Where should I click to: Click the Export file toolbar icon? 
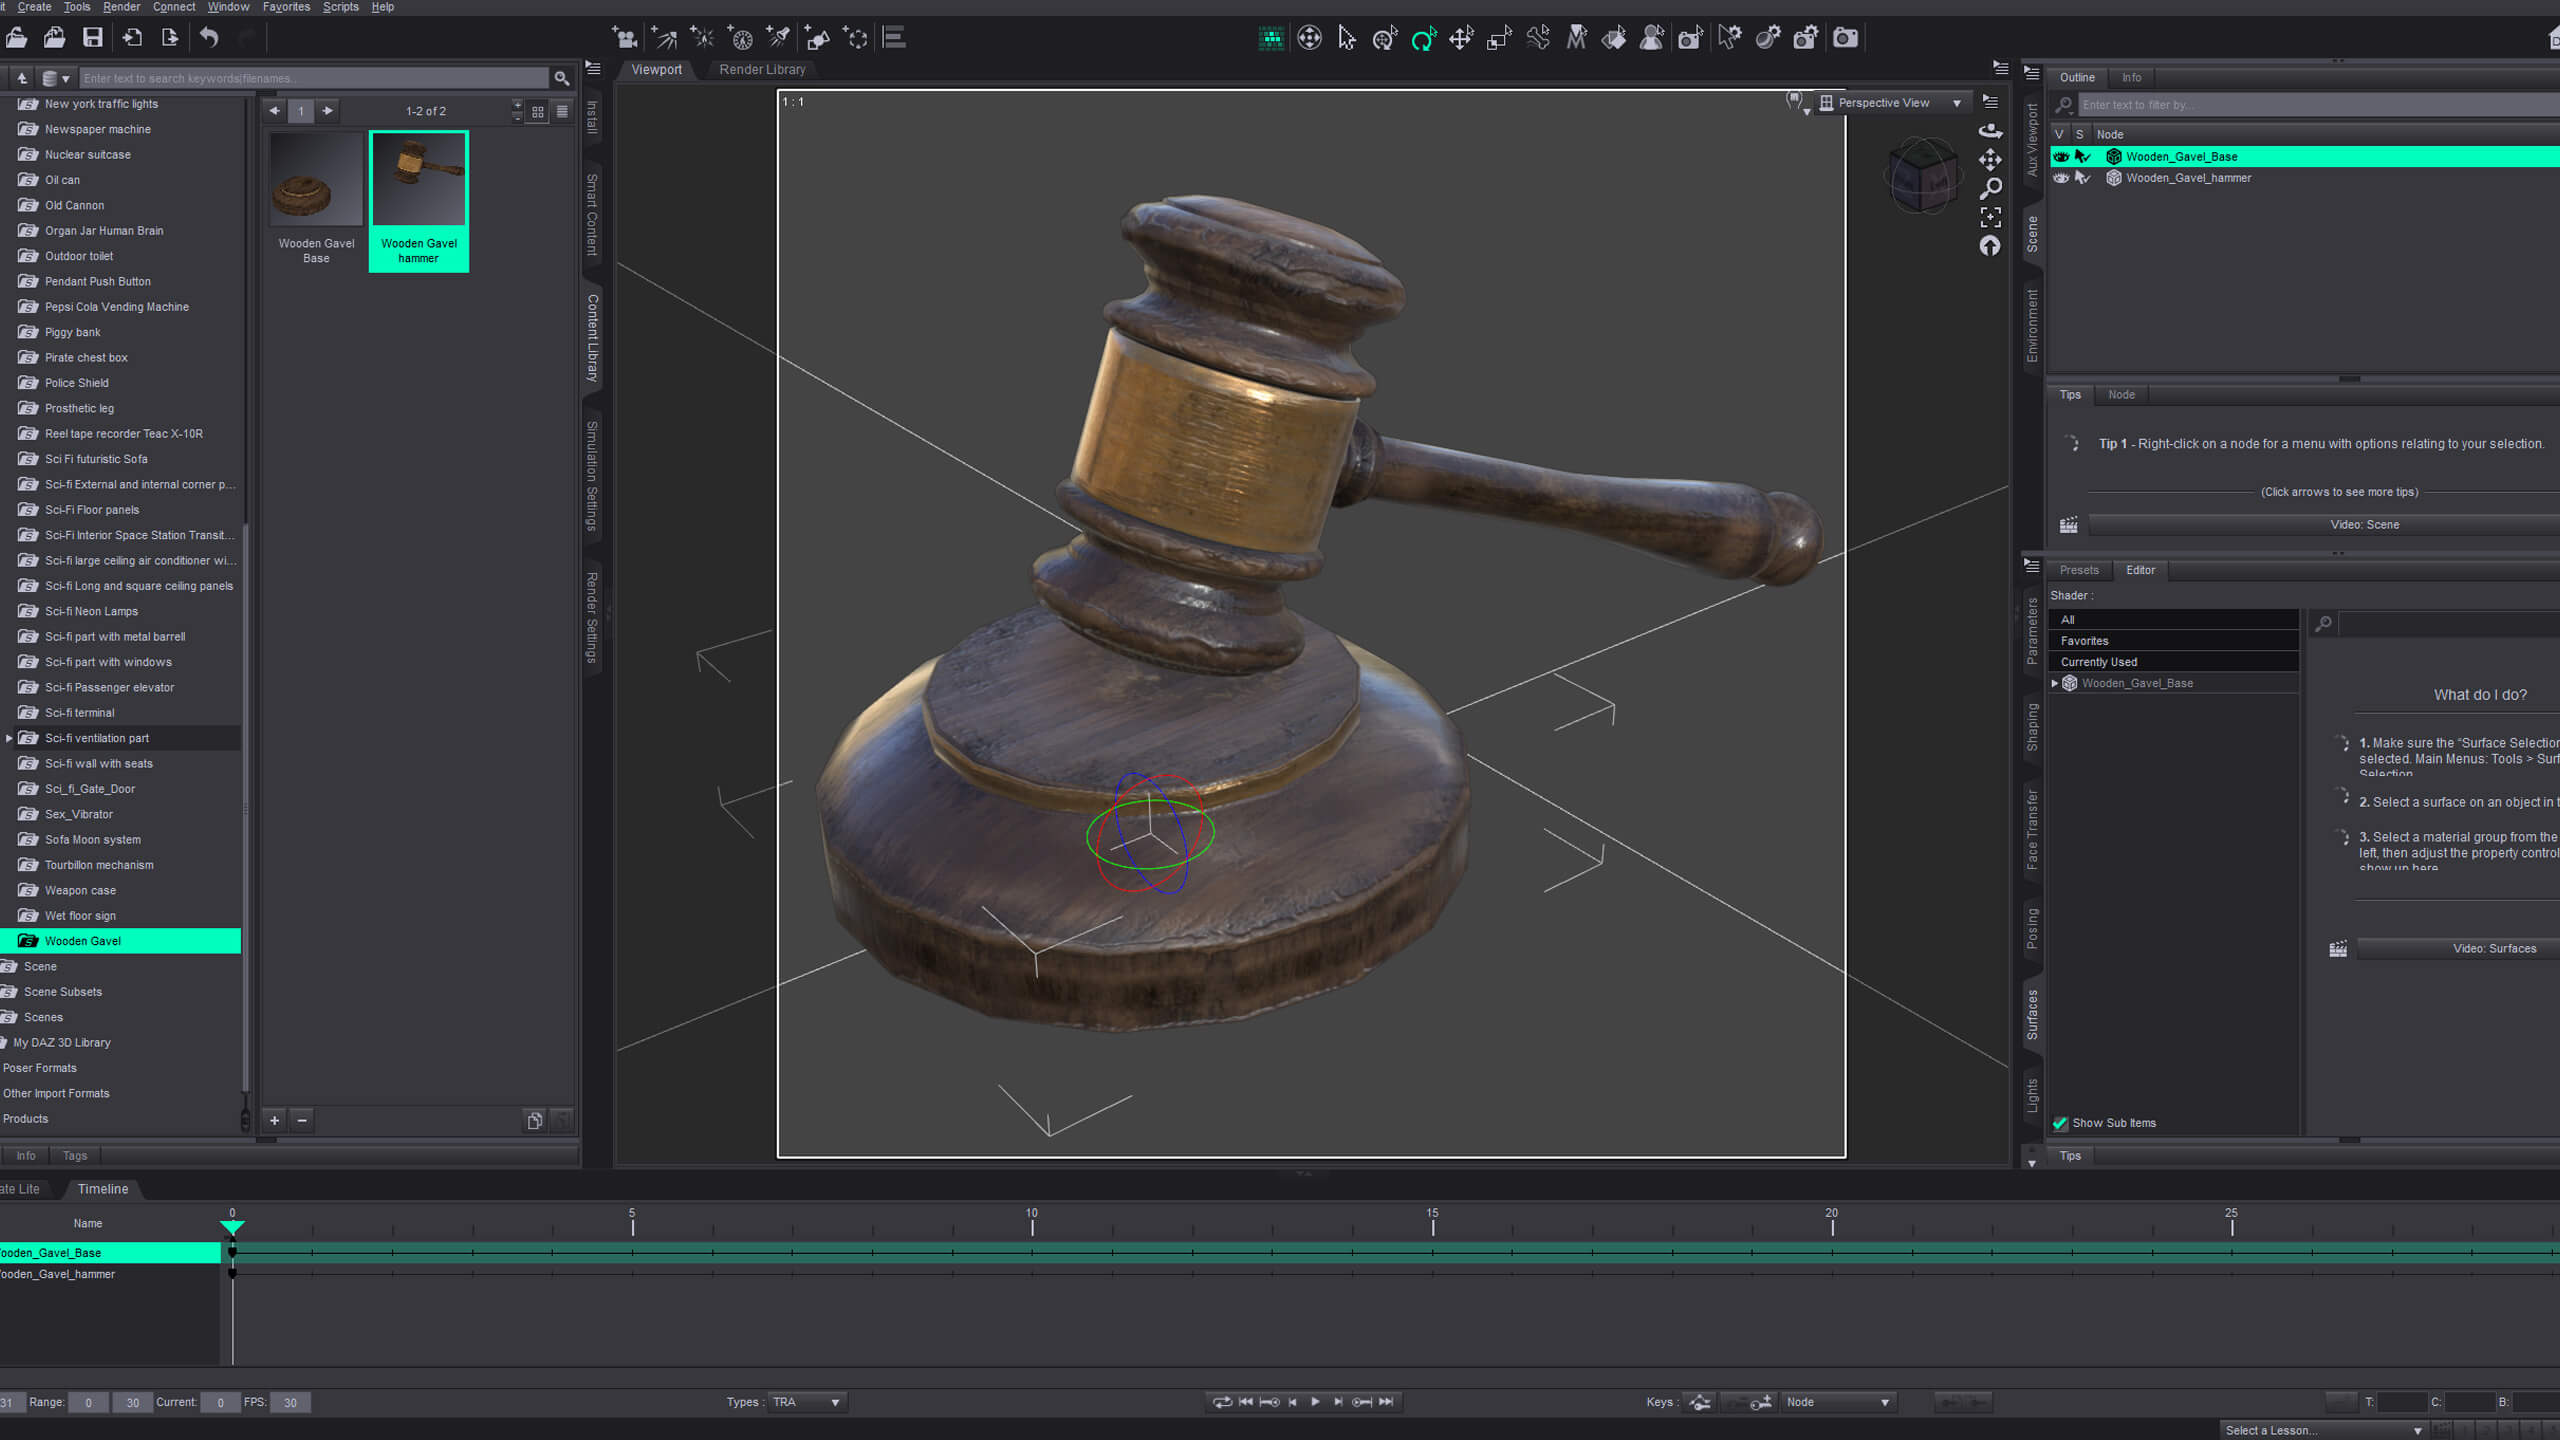pyautogui.click(x=170, y=38)
